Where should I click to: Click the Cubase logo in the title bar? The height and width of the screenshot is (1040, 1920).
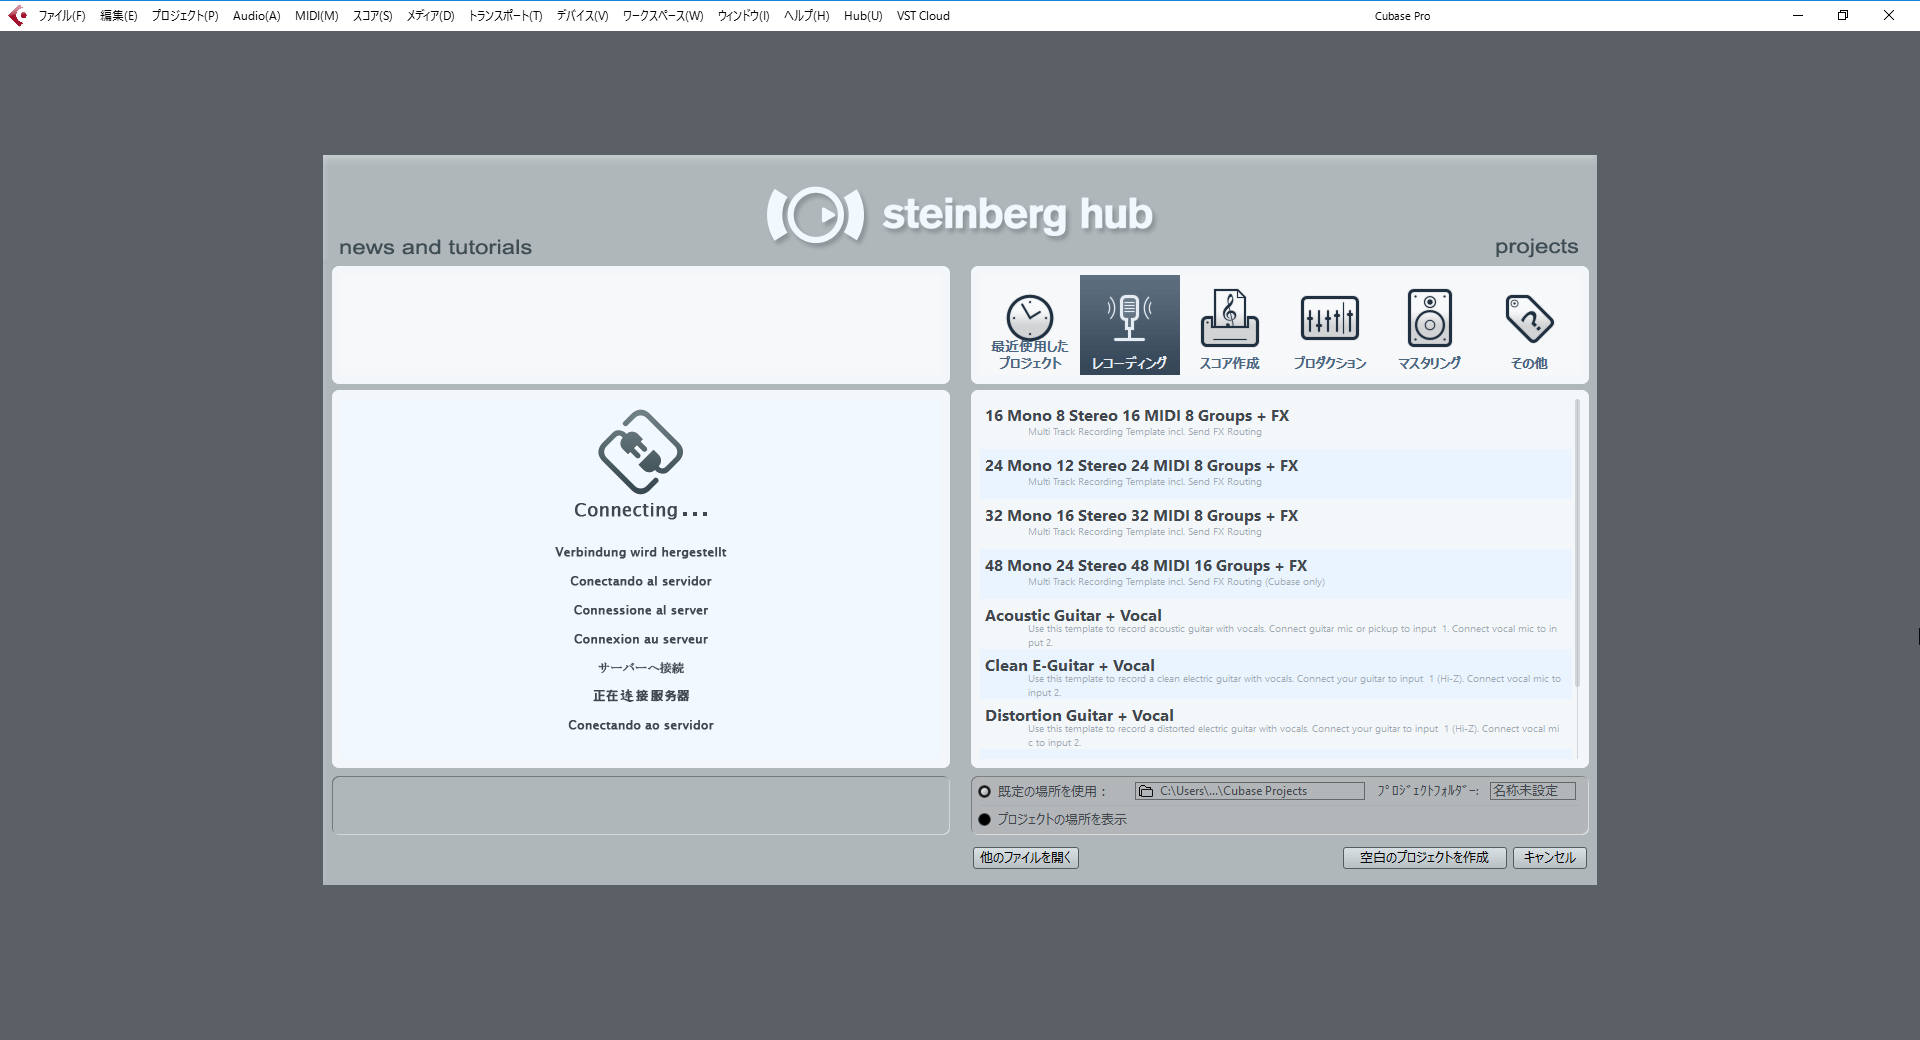[x=17, y=15]
